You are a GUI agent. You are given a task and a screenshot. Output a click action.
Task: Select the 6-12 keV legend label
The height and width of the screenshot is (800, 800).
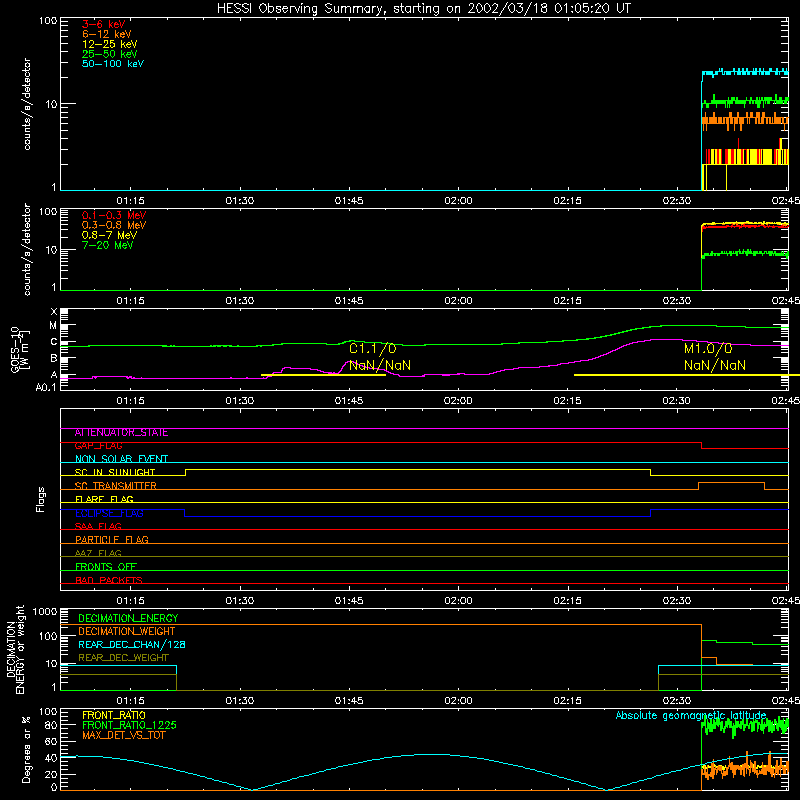click(107, 34)
